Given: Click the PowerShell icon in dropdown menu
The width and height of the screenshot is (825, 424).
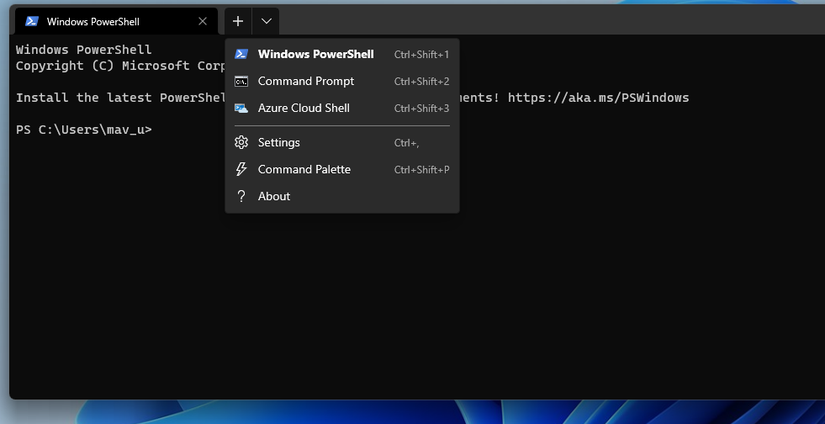Looking at the screenshot, I should 241,54.
